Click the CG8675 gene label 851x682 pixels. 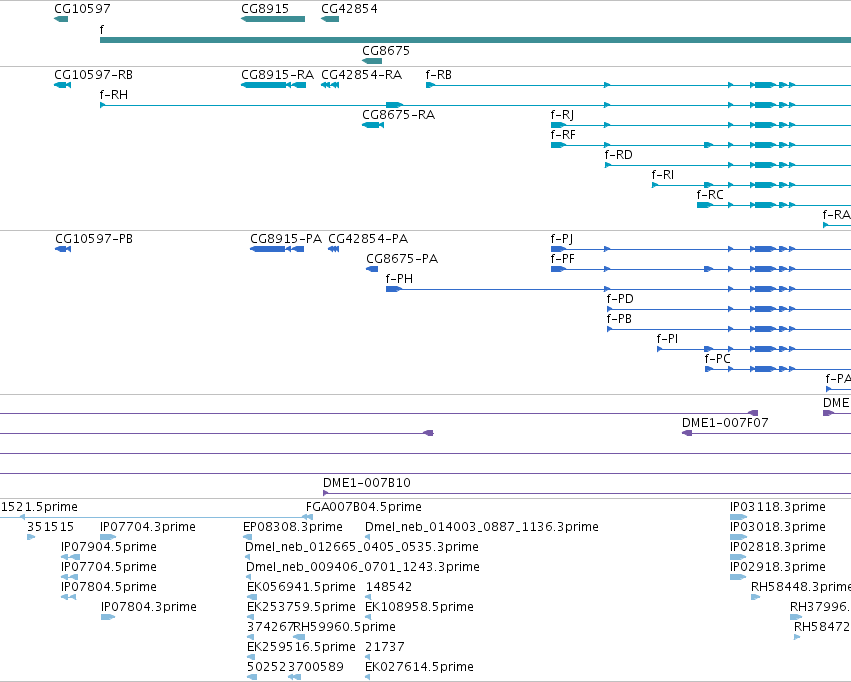pos(386,50)
